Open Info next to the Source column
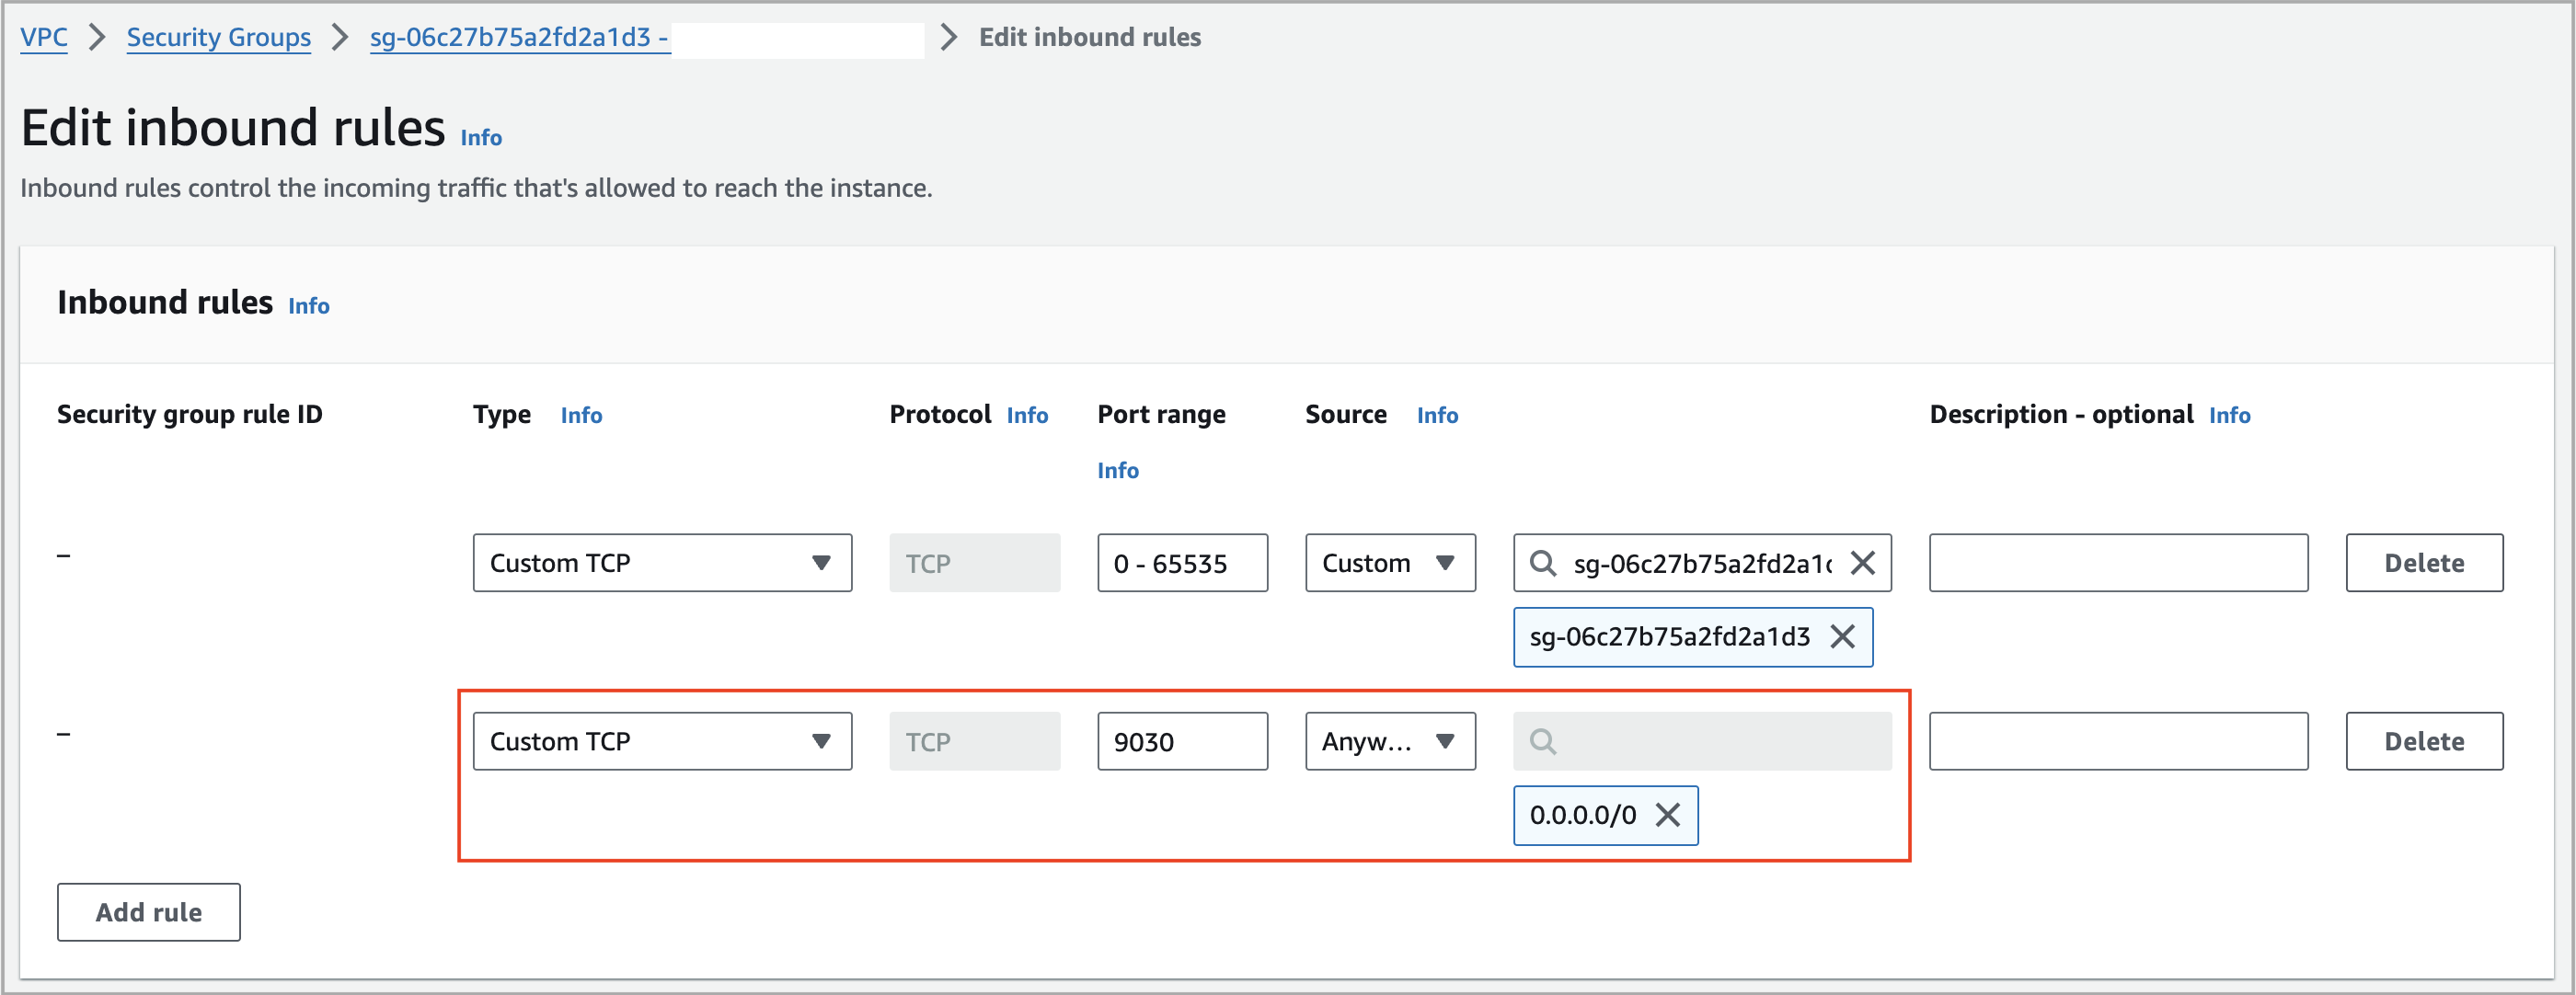The image size is (2576, 995). pyautogui.click(x=1437, y=415)
